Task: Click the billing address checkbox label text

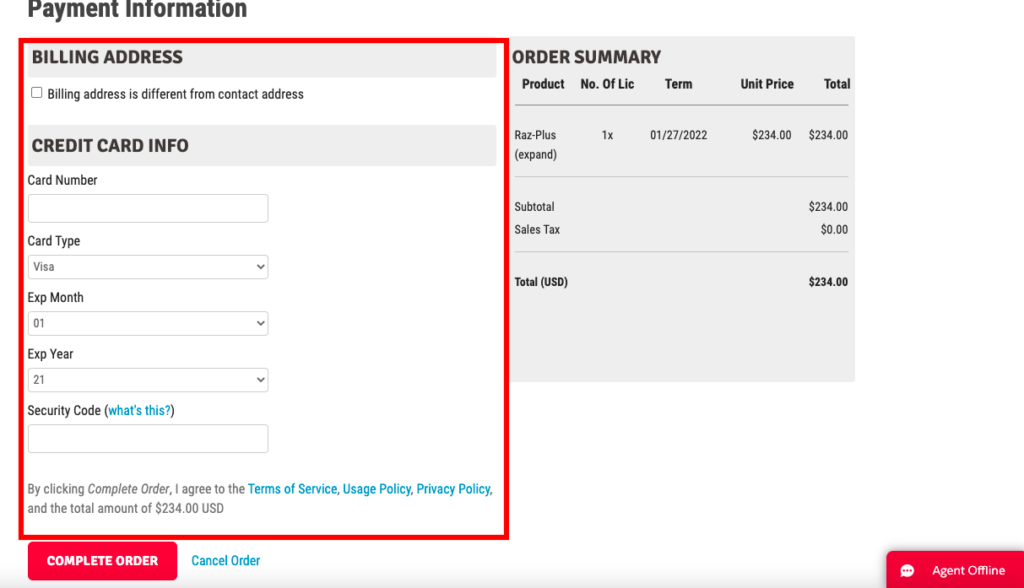Action: coord(175,94)
